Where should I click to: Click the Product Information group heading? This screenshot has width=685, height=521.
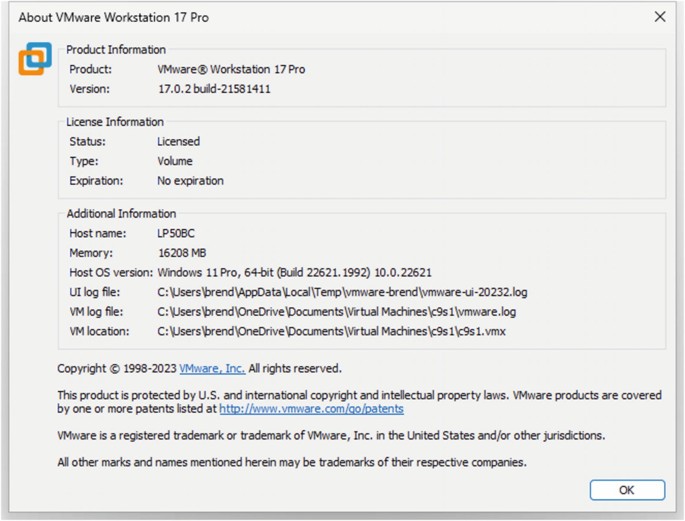tap(116, 49)
